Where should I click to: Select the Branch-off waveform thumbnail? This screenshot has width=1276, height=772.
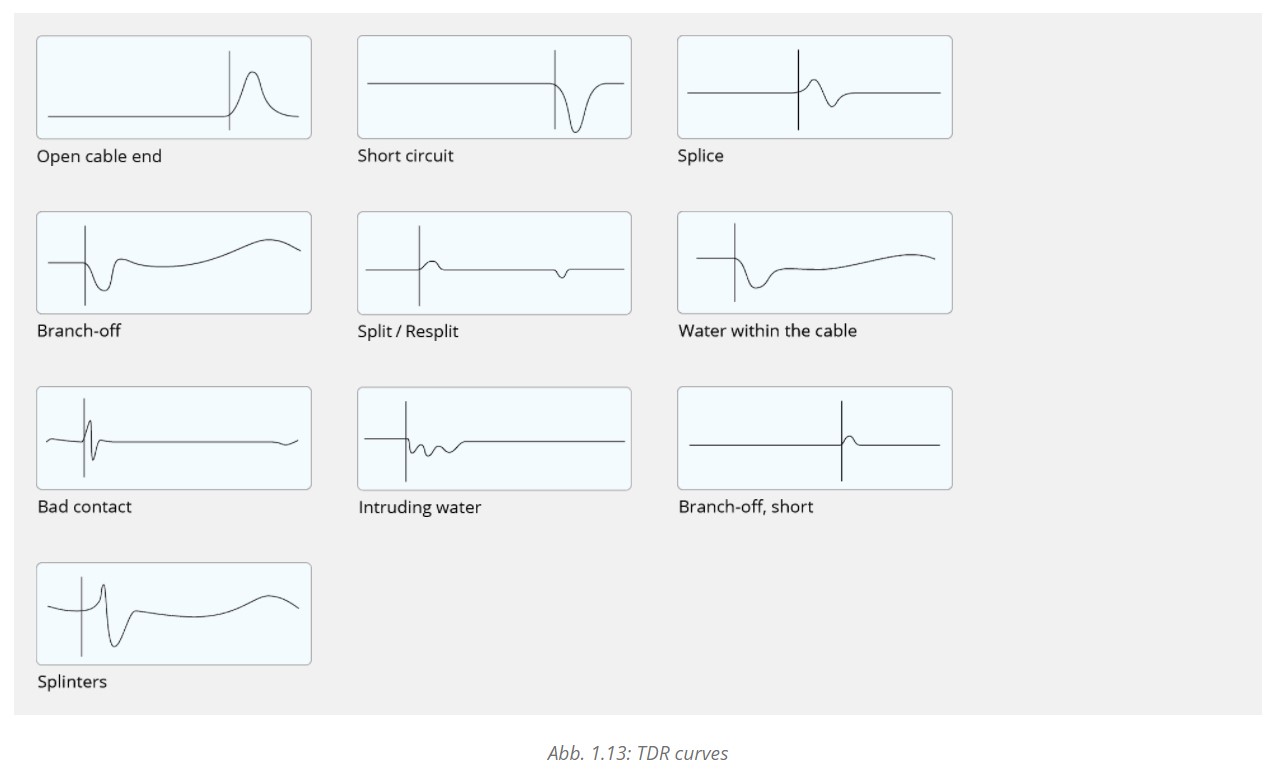tap(174, 263)
